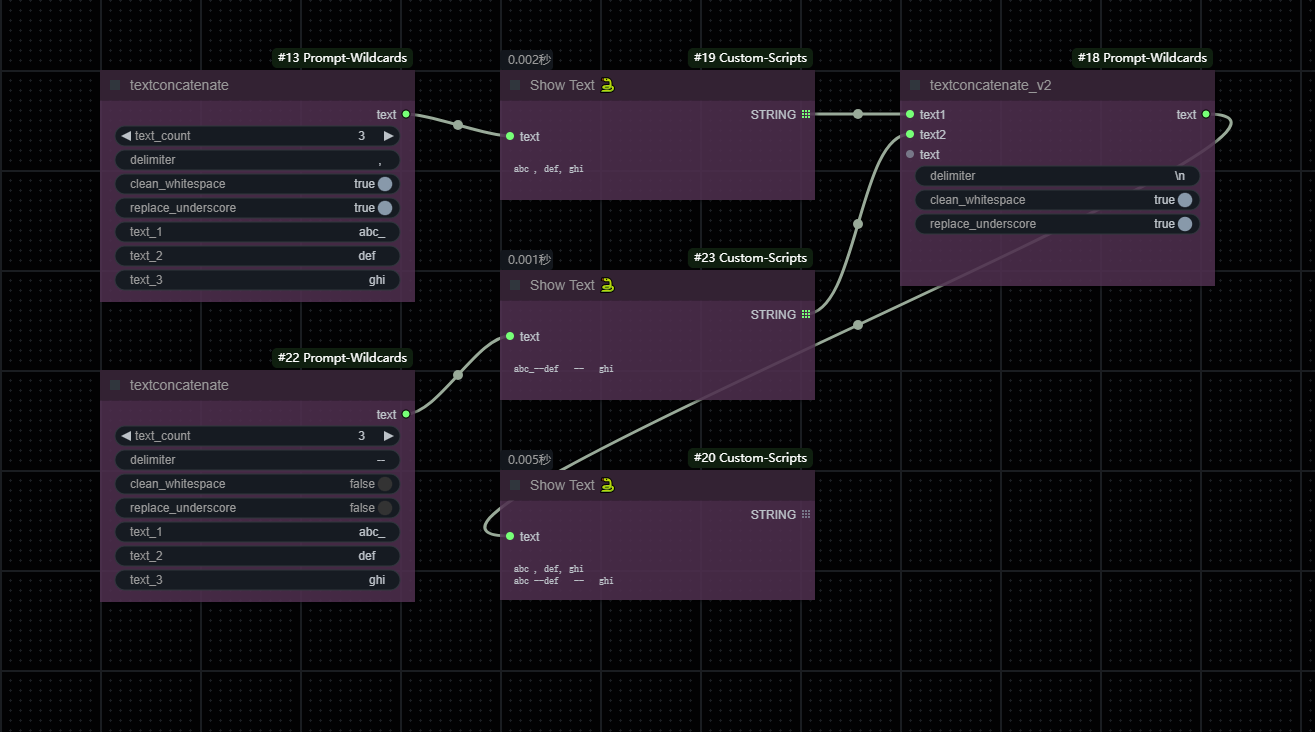
Task: Click the snake icon on Show Text node #19
Action: [x=607, y=85]
